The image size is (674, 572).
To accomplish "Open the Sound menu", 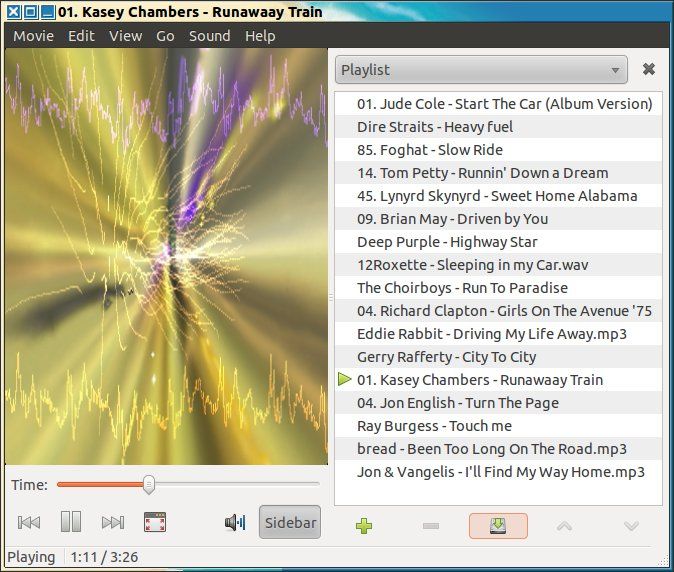I will [x=209, y=36].
